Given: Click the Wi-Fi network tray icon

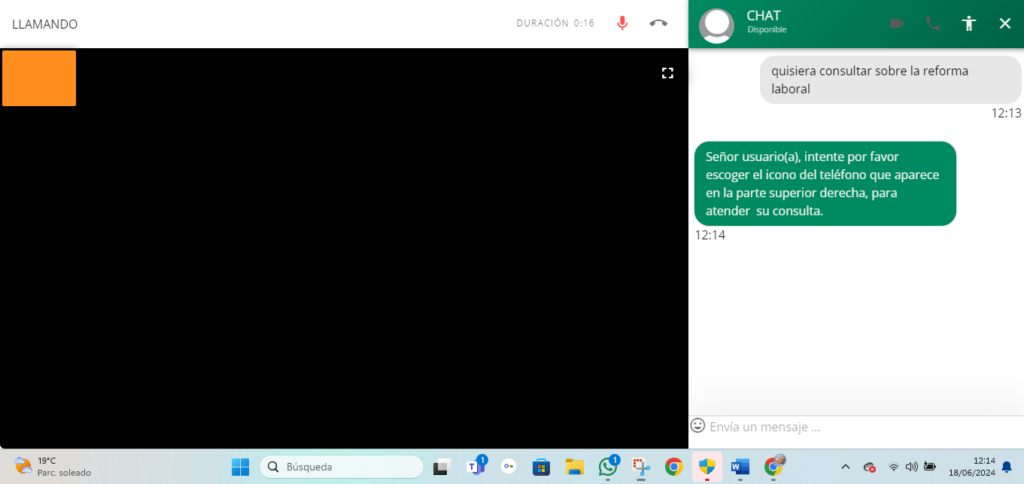Looking at the screenshot, I should (893, 467).
